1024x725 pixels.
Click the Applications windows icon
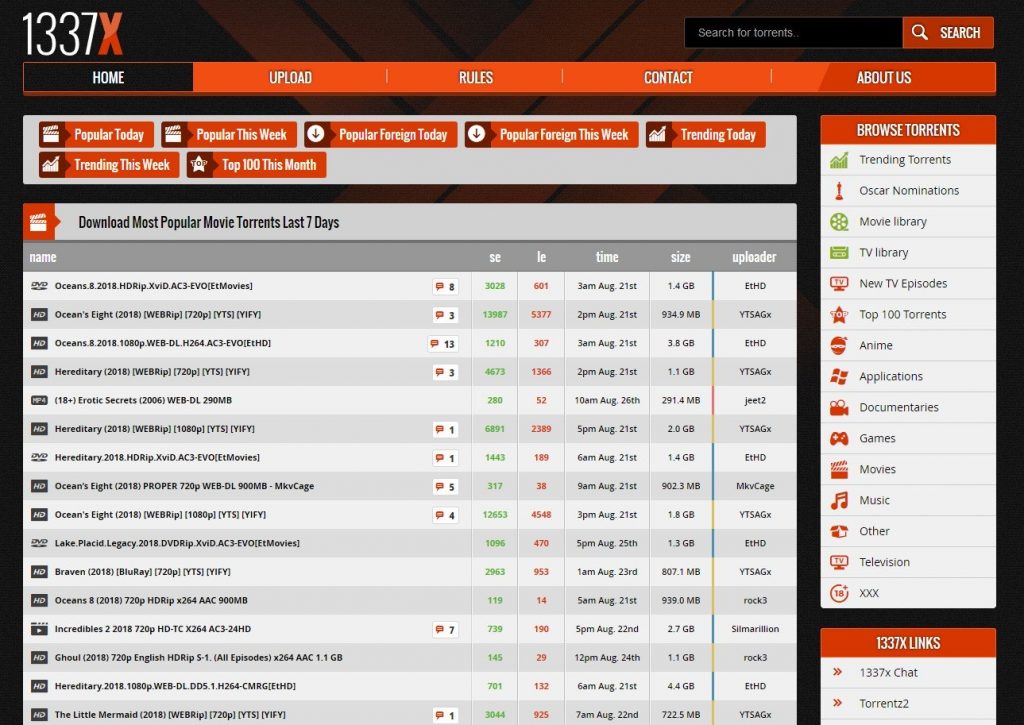click(839, 377)
